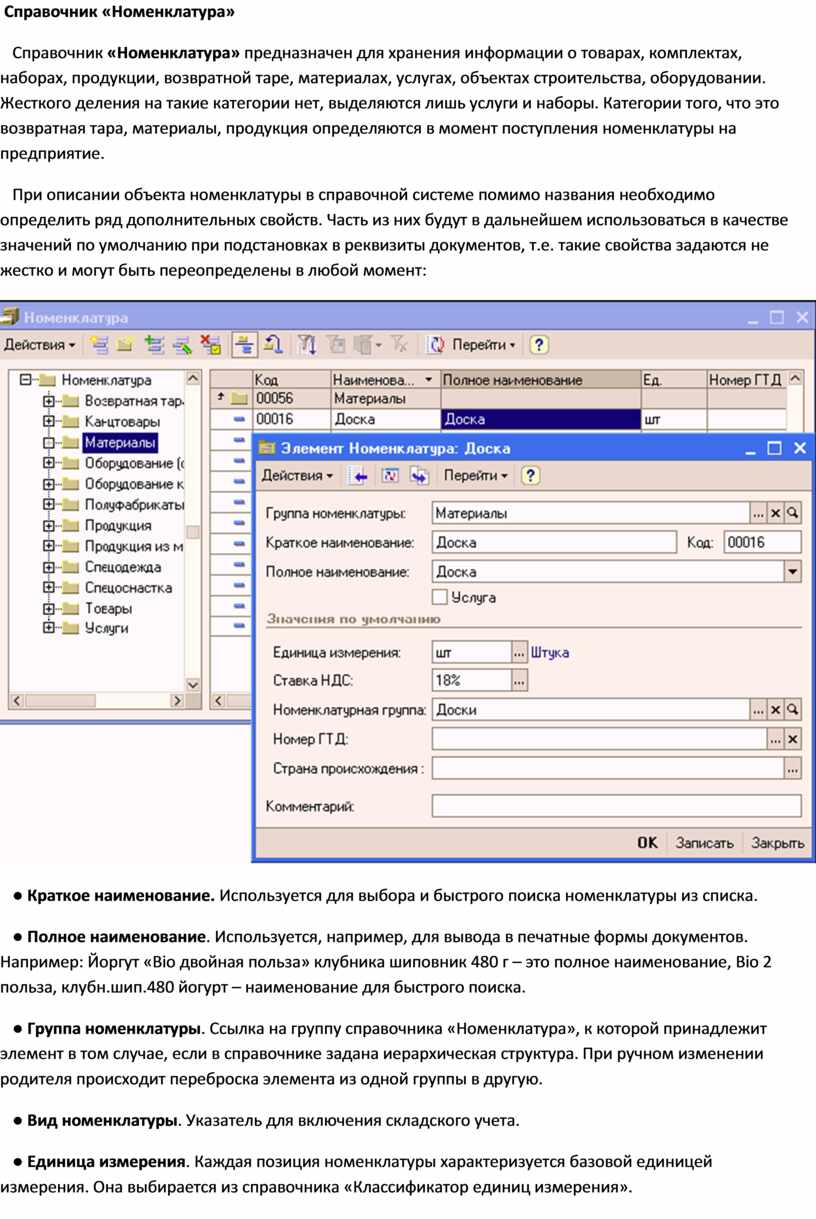816x1219 pixels.
Task: Click the help icon in the Доска element window
Action: point(531,476)
